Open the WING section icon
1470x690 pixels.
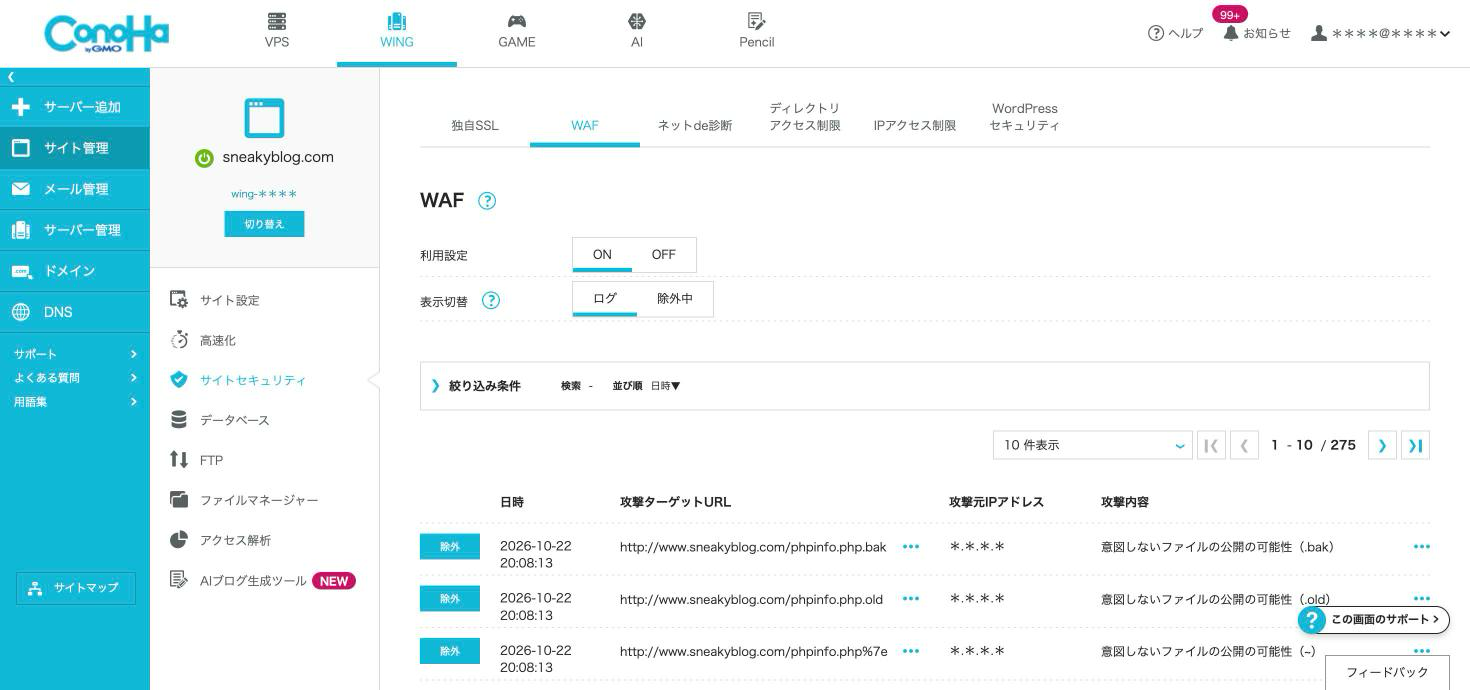point(397,21)
